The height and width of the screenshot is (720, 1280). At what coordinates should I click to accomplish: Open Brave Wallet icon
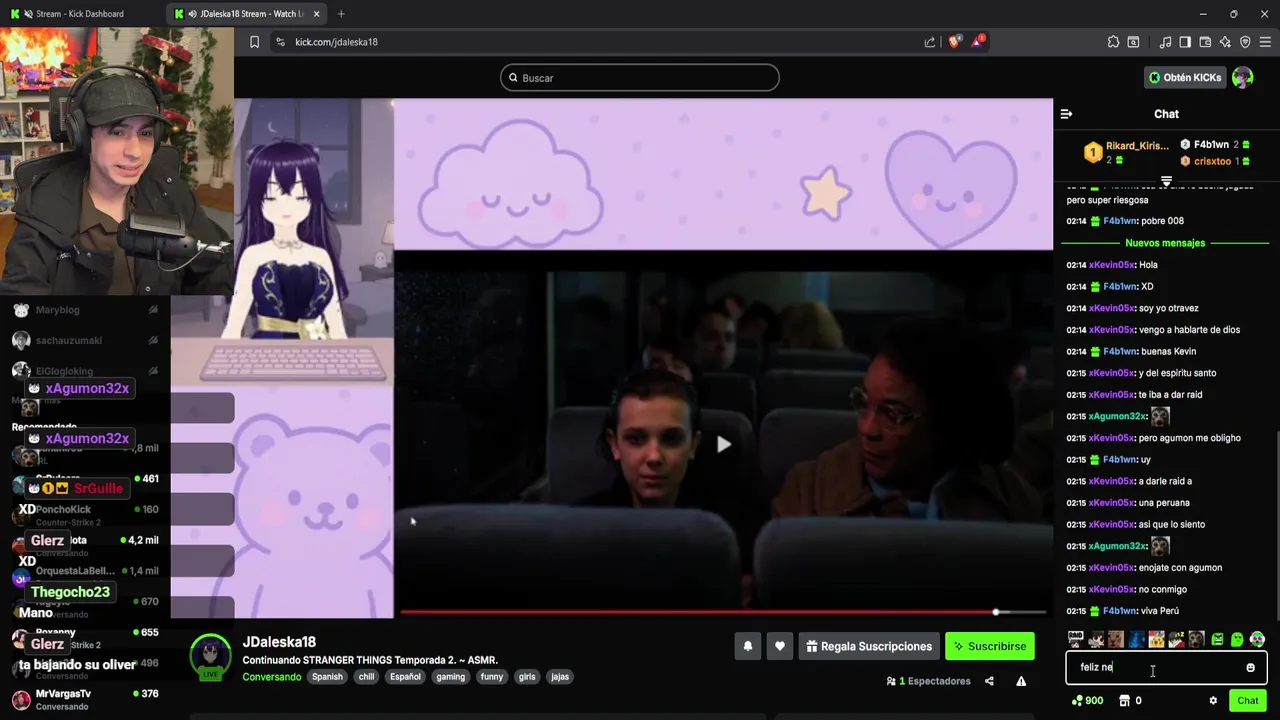pos(1205,42)
